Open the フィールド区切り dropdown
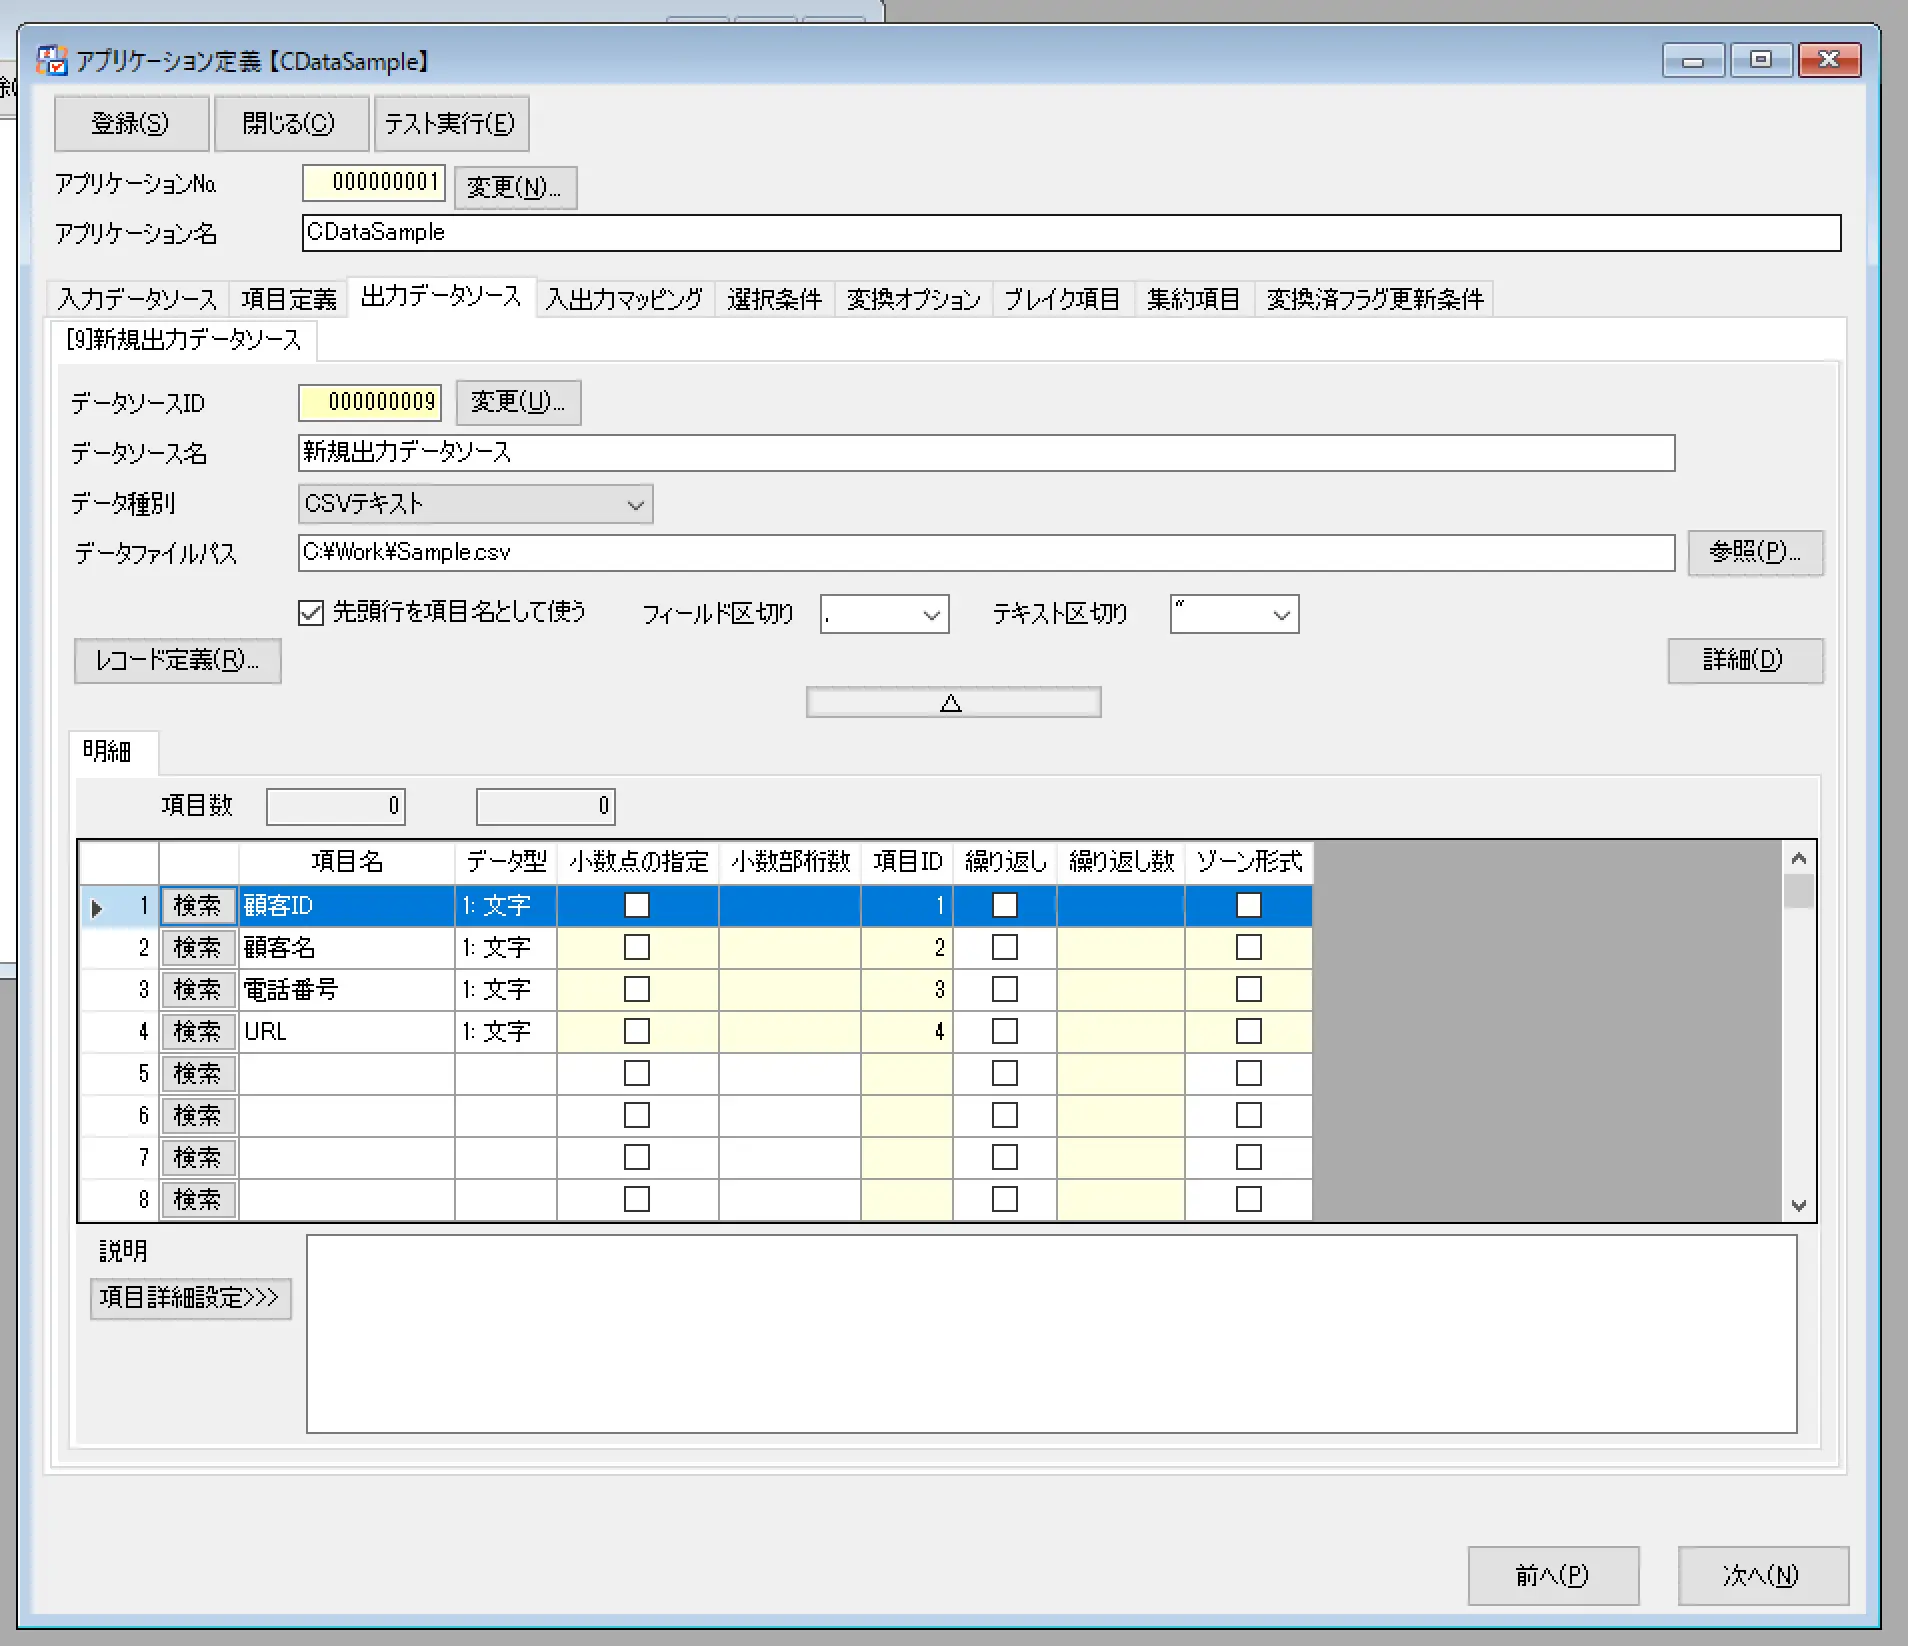 click(884, 614)
